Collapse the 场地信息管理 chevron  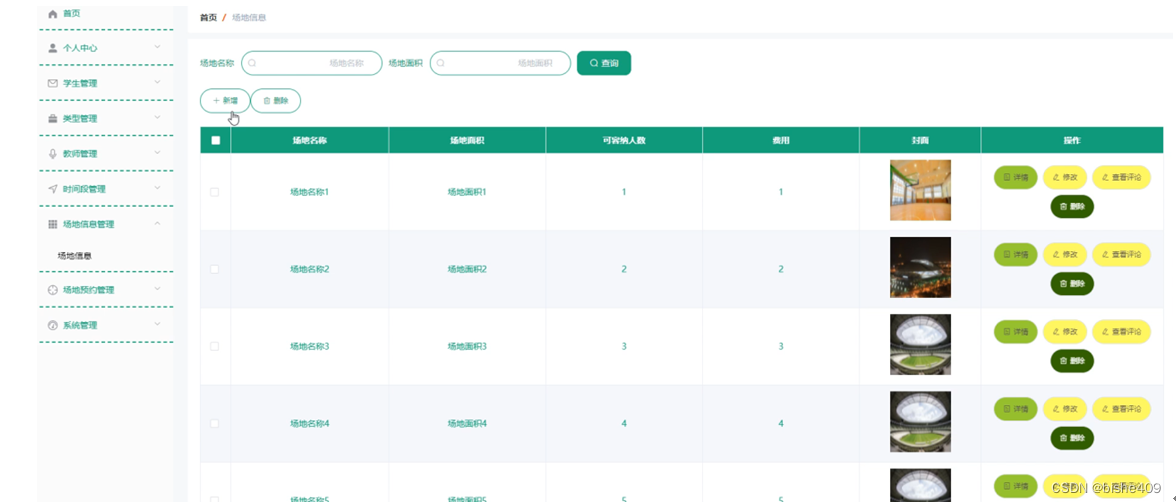pos(158,223)
